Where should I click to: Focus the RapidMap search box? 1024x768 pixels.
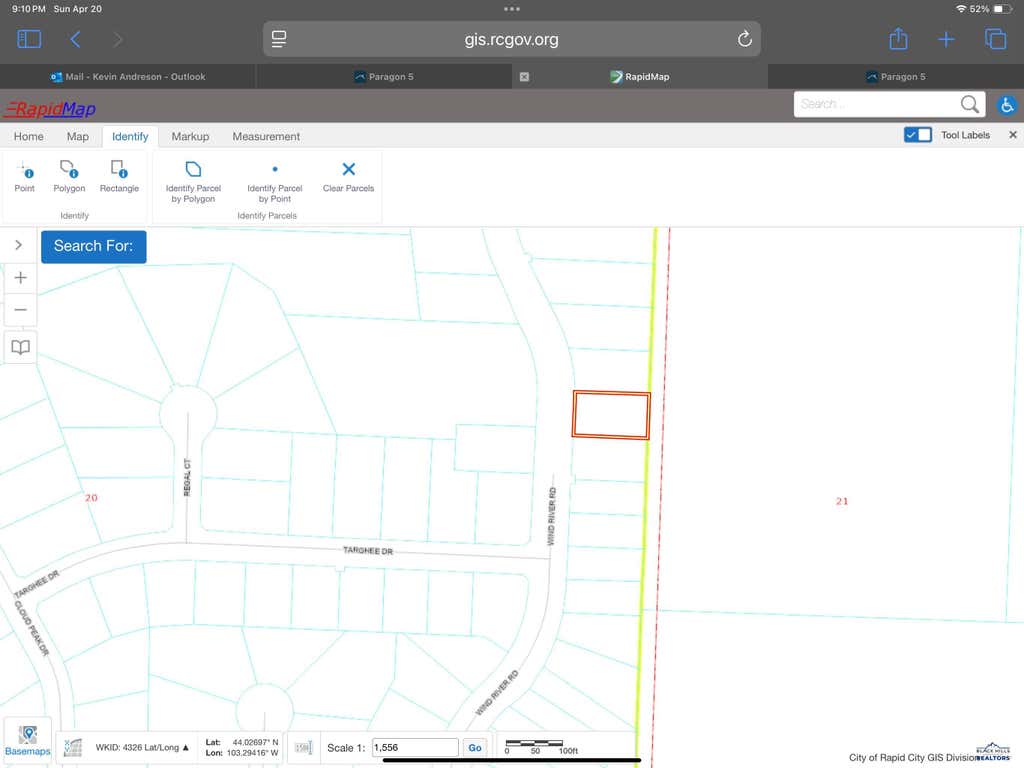875,104
